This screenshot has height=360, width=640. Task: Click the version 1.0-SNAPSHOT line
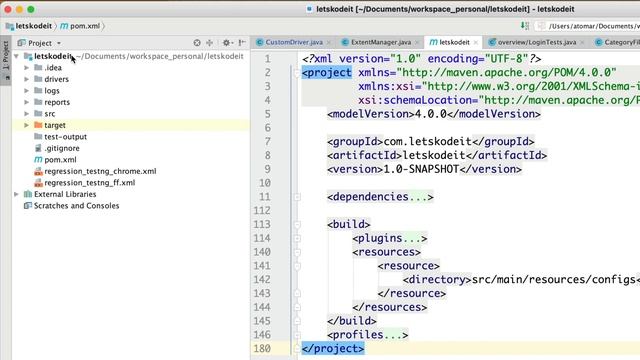click(424, 169)
